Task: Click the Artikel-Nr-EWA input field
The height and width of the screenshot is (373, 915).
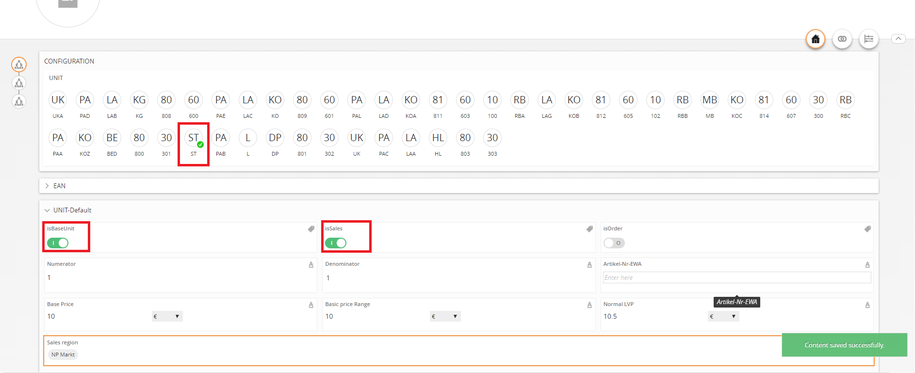Action: (737, 278)
